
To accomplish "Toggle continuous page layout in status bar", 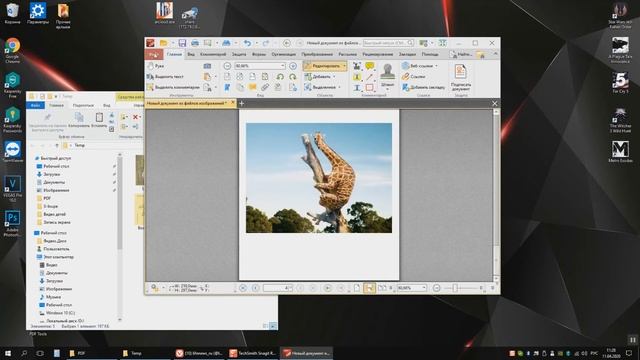I will tap(369, 288).
